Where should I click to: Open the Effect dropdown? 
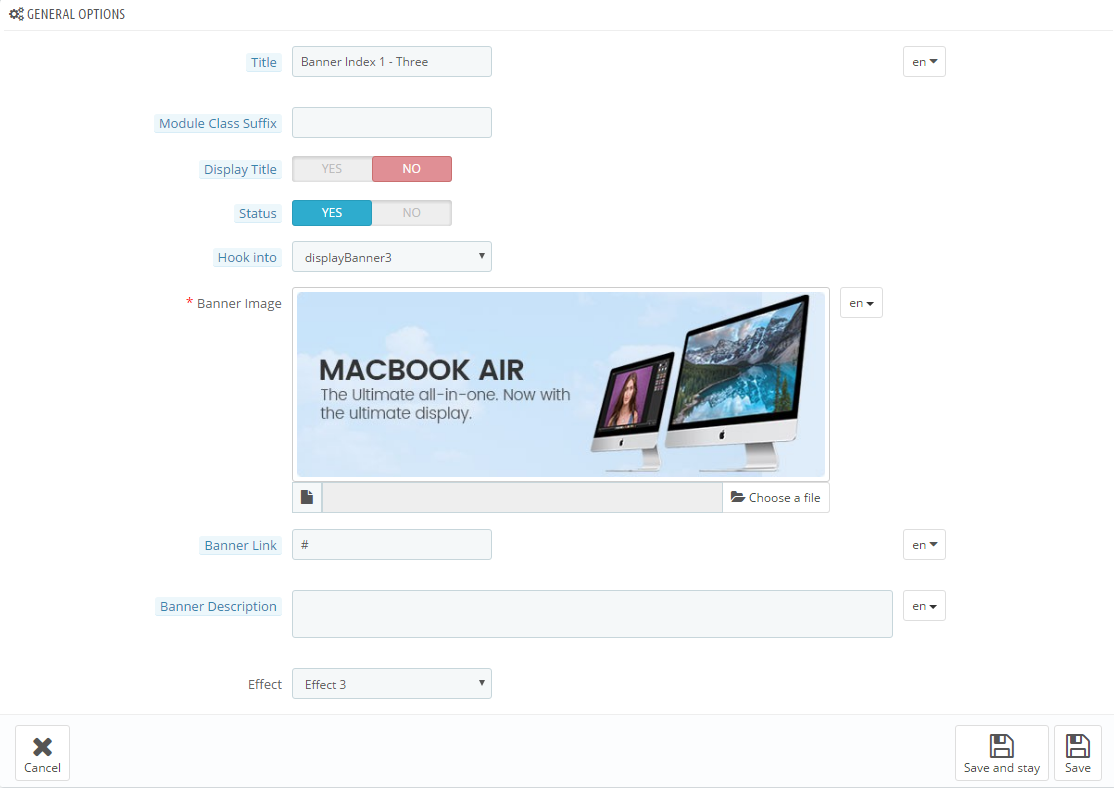pyautogui.click(x=391, y=684)
